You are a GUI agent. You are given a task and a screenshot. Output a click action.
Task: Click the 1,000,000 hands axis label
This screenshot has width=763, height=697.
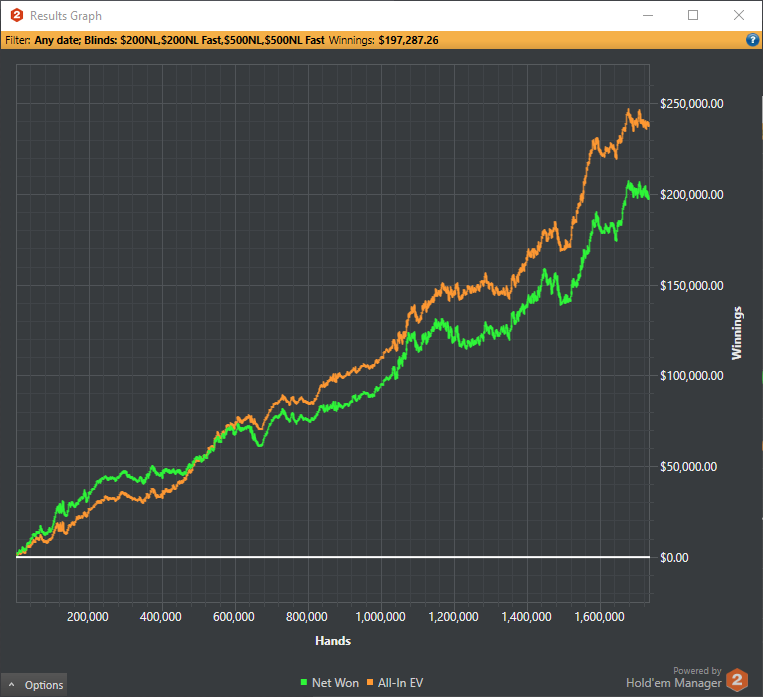point(381,617)
